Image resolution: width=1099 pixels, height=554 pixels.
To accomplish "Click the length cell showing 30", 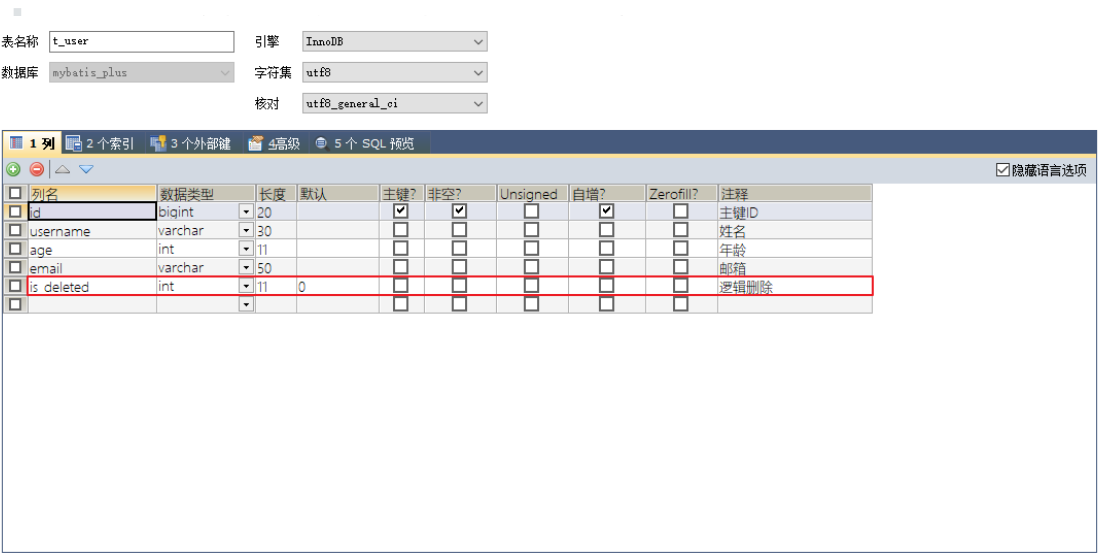I will 276,230.
